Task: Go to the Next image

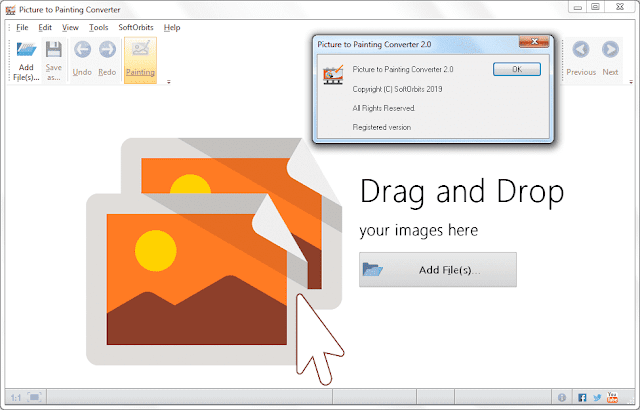Action: tap(610, 60)
